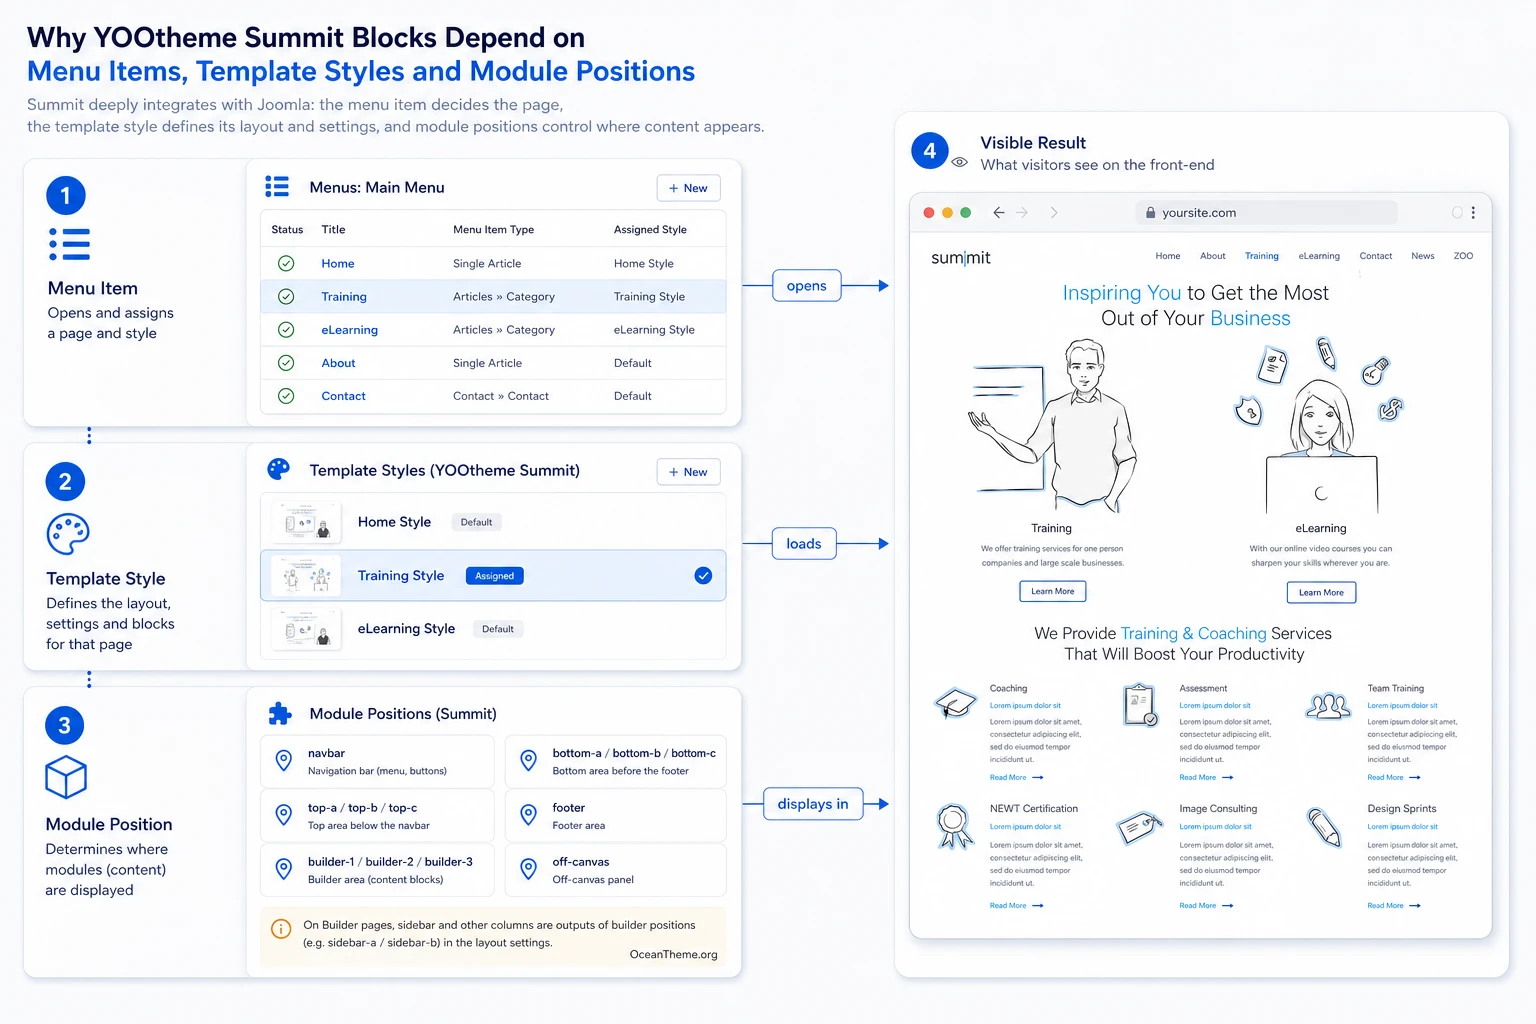Open ZOO in the Summit site navbar
1536x1024 pixels.
pyautogui.click(x=1463, y=256)
